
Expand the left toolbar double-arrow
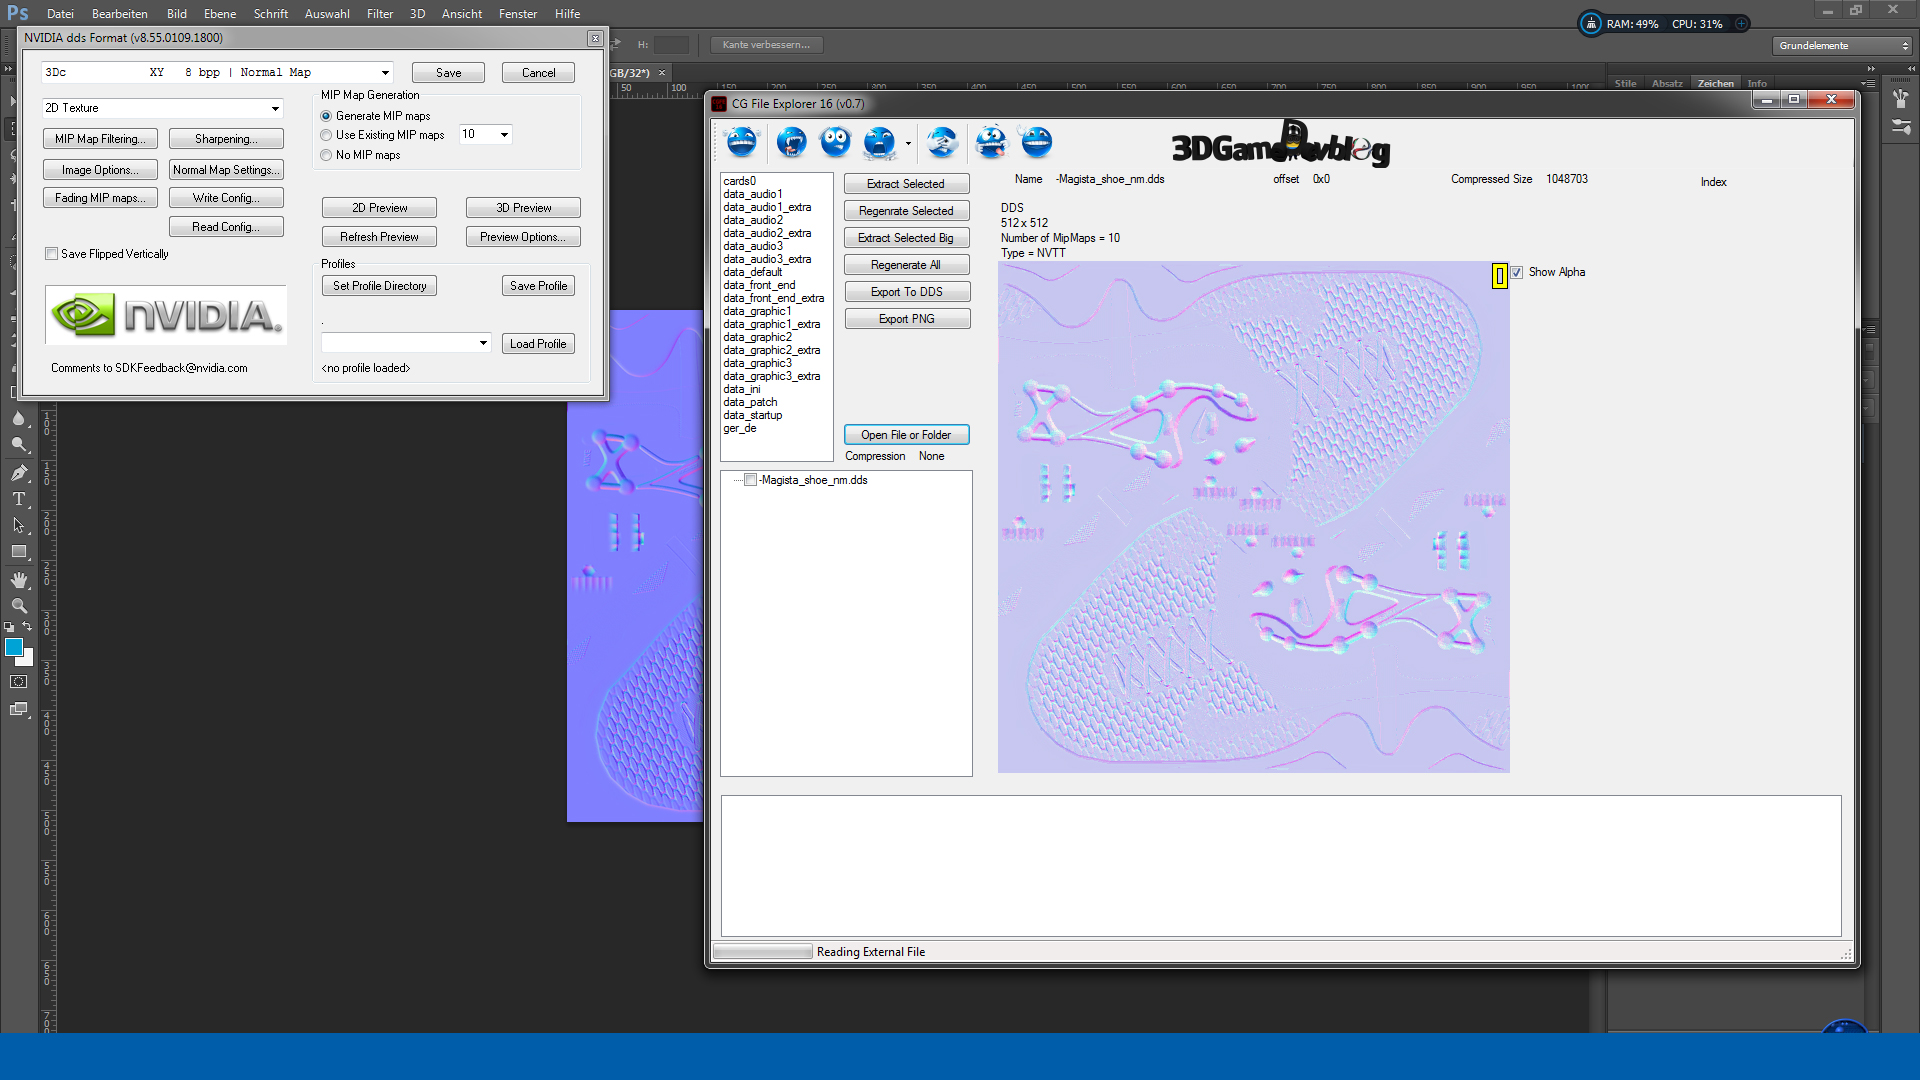pos(8,69)
